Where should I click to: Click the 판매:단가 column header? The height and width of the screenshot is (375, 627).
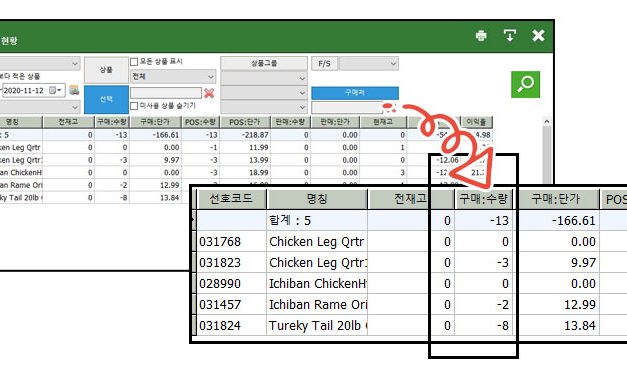pyautogui.click(x=335, y=122)
